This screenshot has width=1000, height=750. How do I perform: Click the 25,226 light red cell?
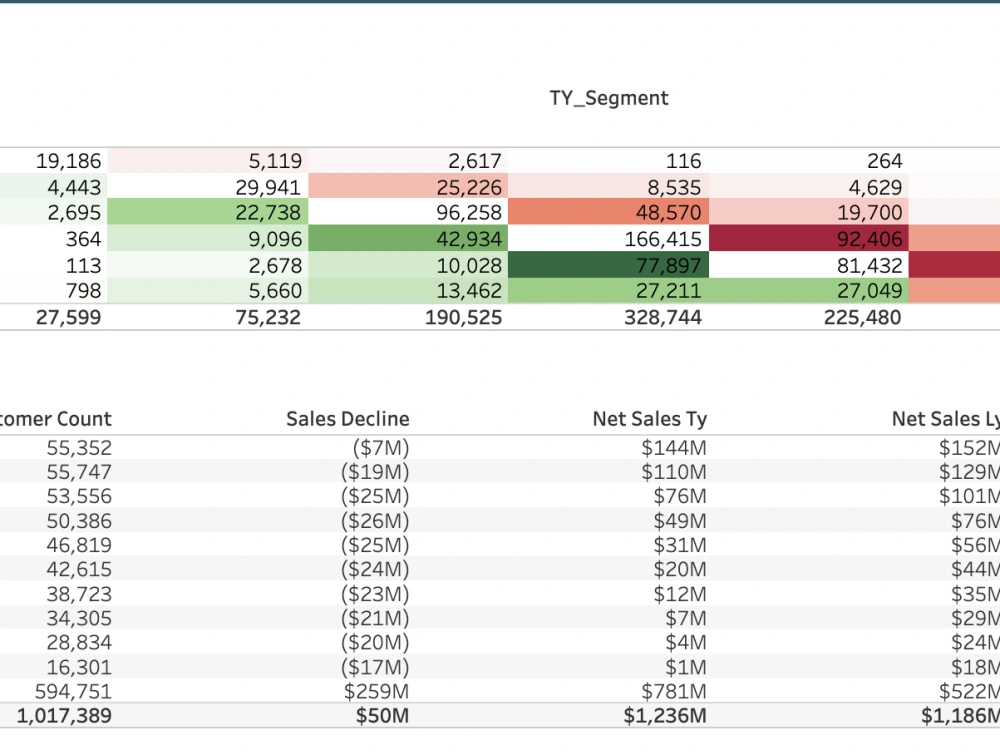click(x=408, y=186)
